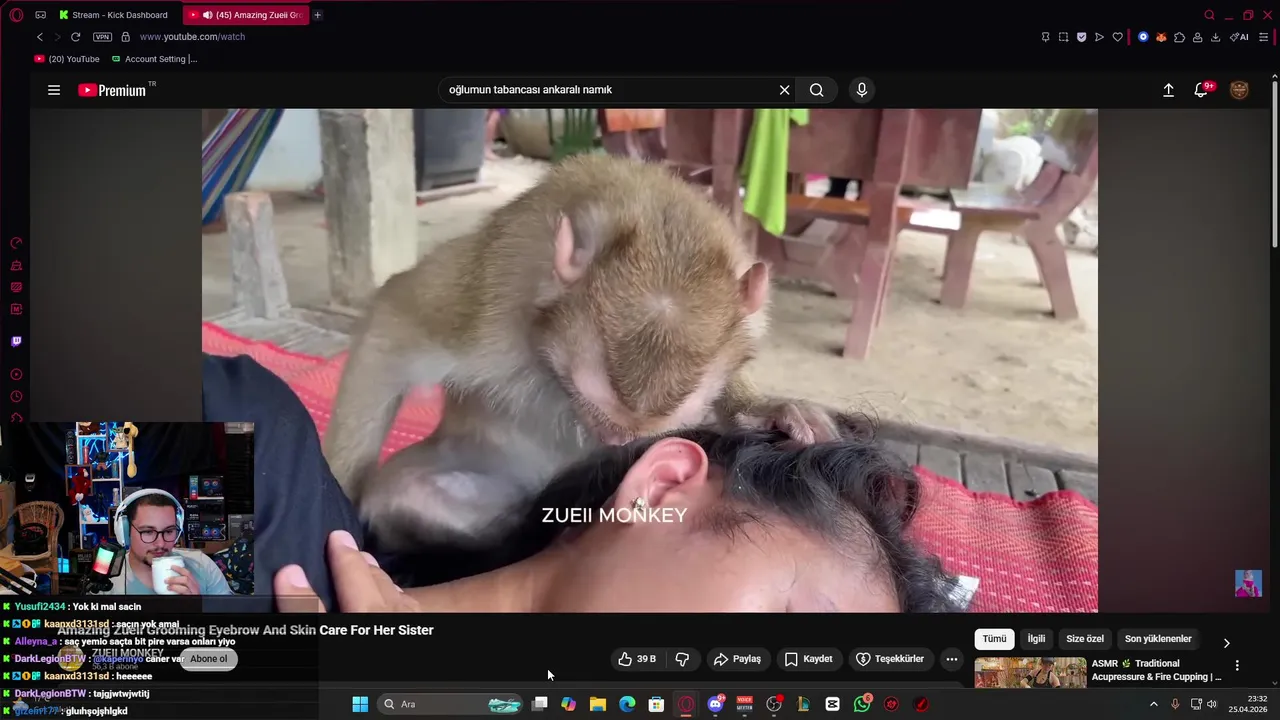Click the Paylaş share button
This screenshot has height=720, width=1280.
737,659
